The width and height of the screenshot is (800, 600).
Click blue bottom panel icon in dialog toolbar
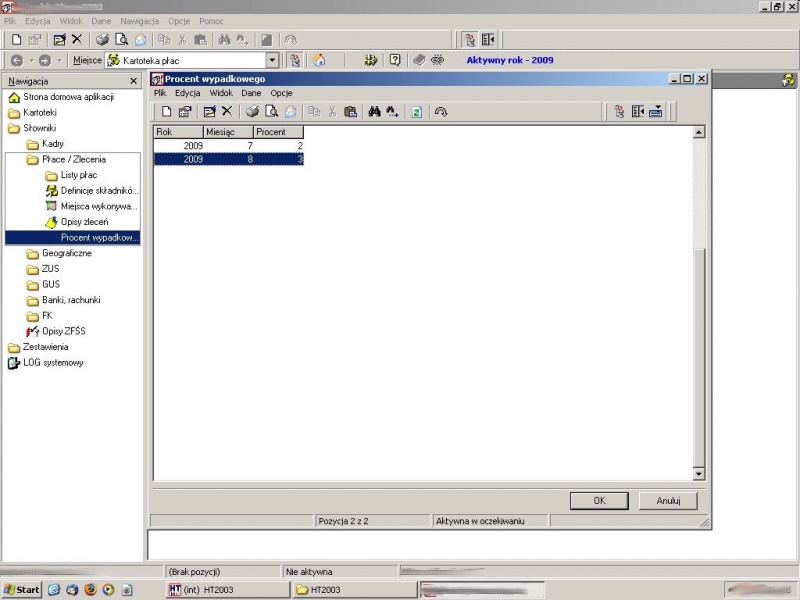[x=656, y=112]
